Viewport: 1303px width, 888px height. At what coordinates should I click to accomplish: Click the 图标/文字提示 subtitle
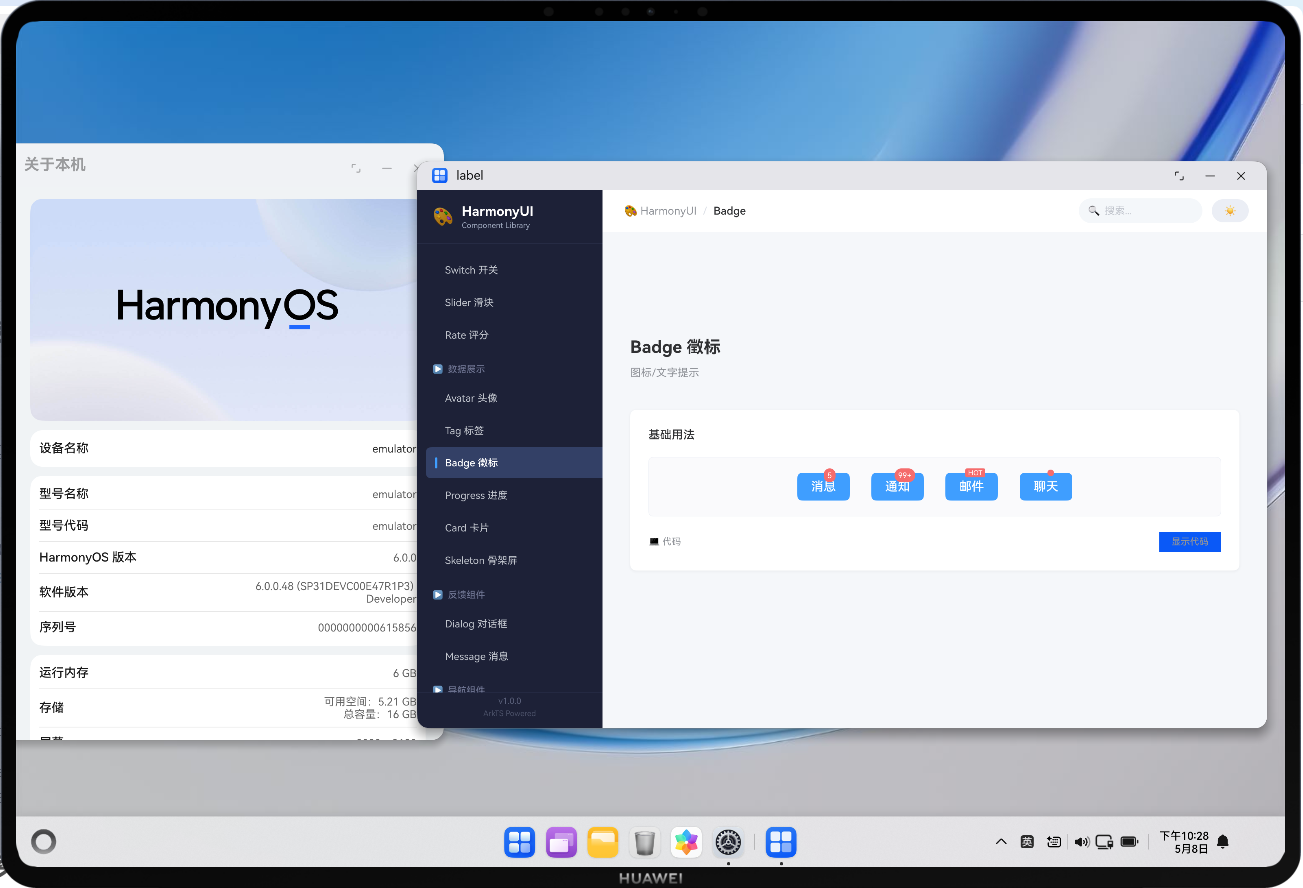(664, 373)
